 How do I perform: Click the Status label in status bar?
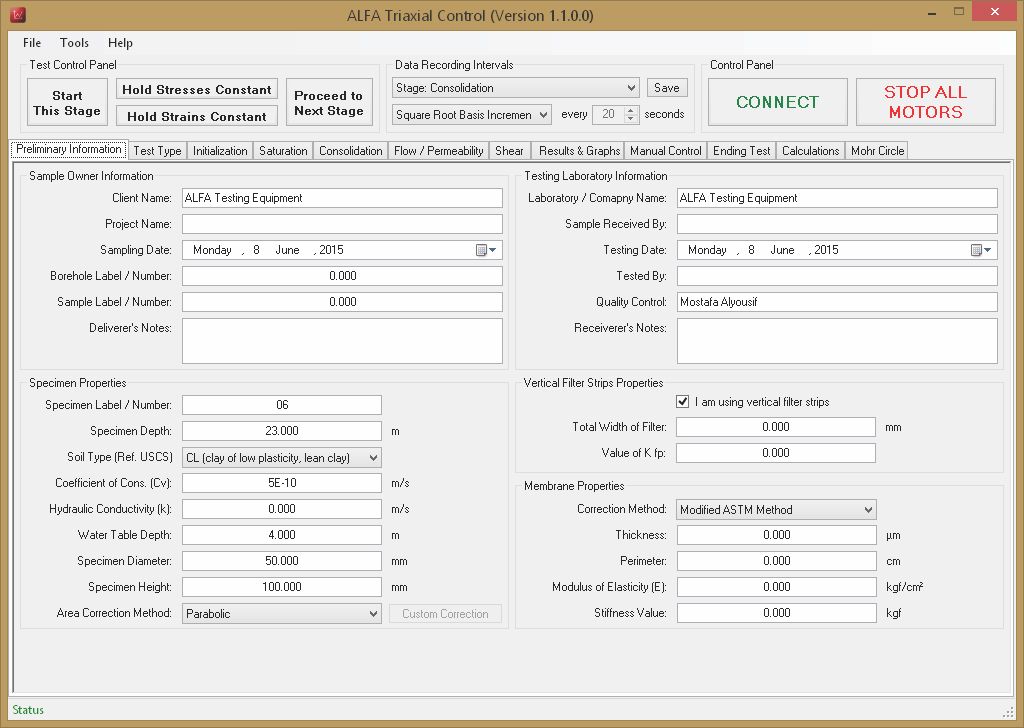click(28, 710)
